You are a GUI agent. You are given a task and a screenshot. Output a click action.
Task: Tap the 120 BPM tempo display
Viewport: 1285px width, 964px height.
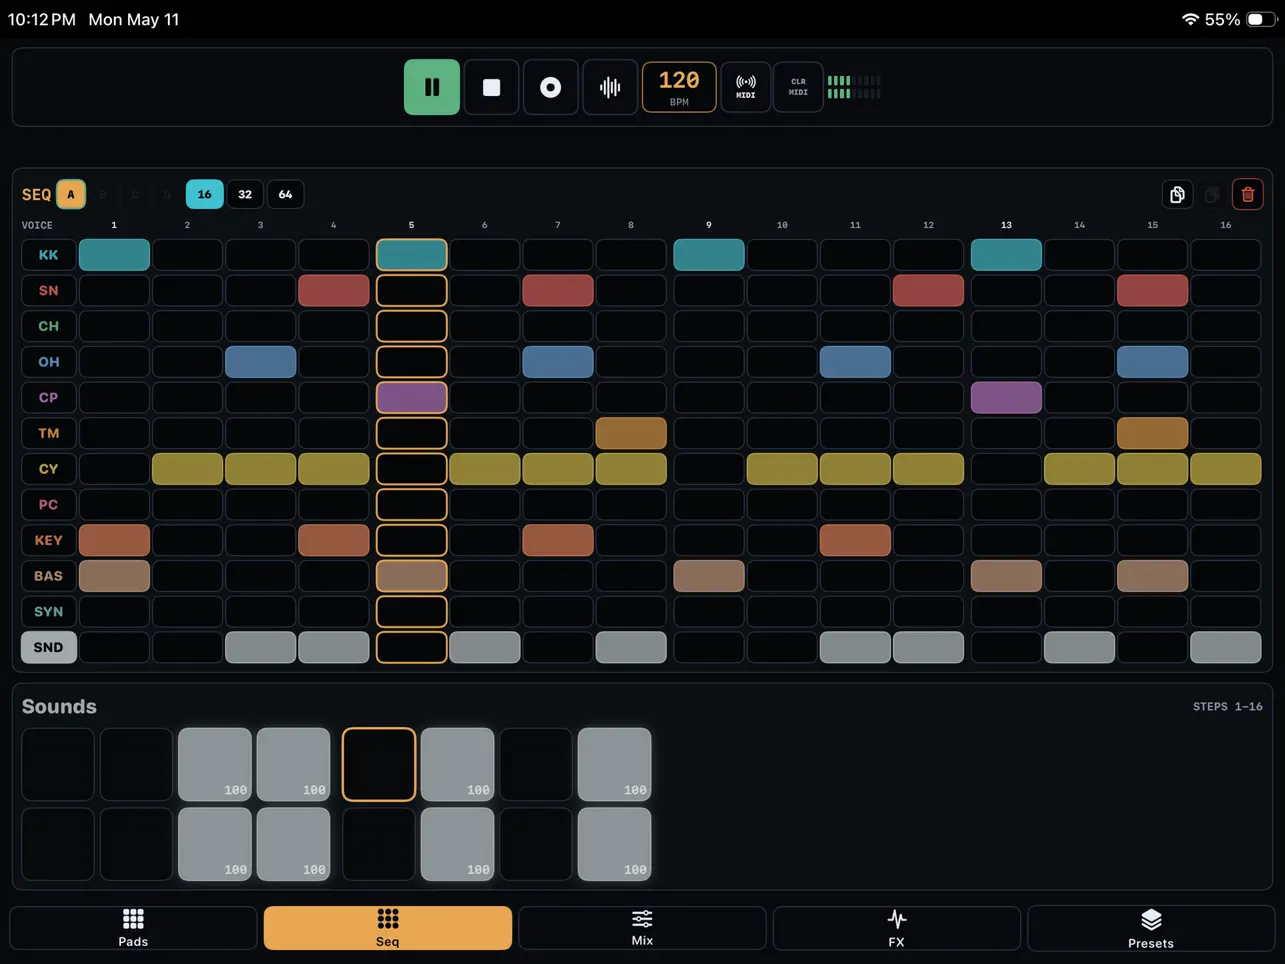[679, 87]
